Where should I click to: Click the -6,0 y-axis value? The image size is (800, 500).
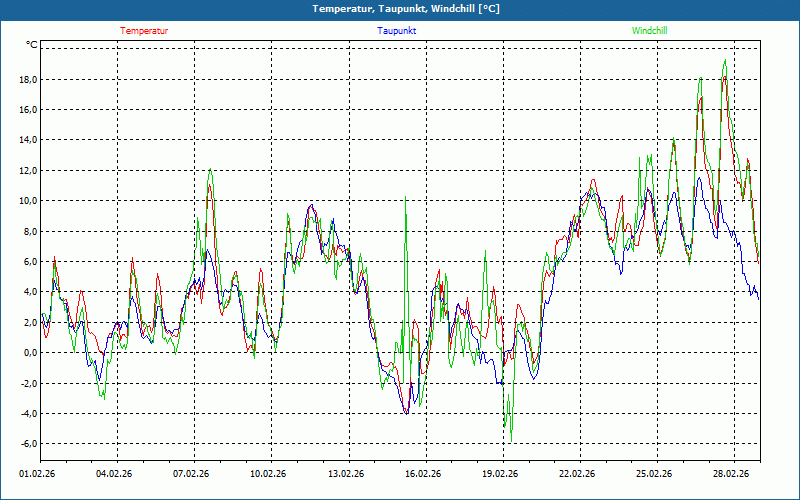pyautogui.click(x=27, y=444)
